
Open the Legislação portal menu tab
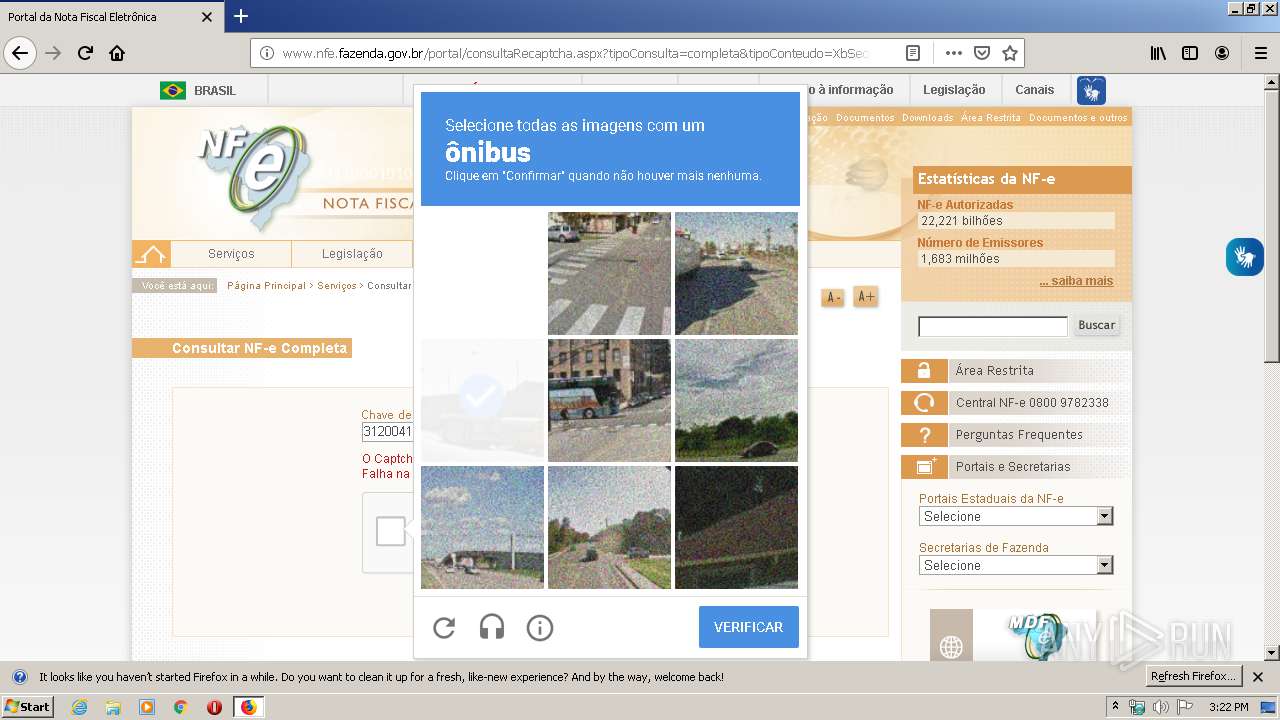pos(352,254)
